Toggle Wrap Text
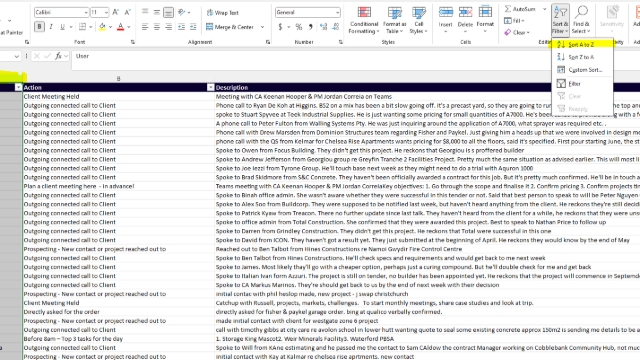Viewport: 640px width, 360px height. coord(222,13)
